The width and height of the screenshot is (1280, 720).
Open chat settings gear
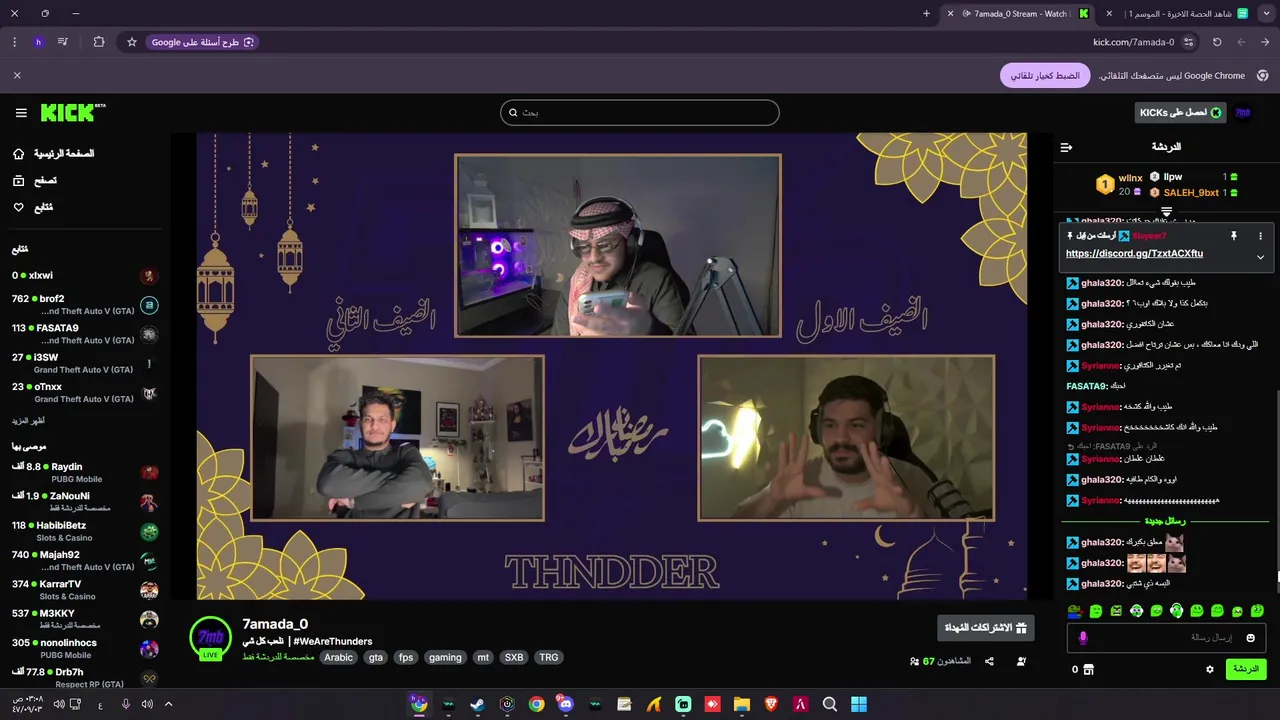(x=1210, y=669)
